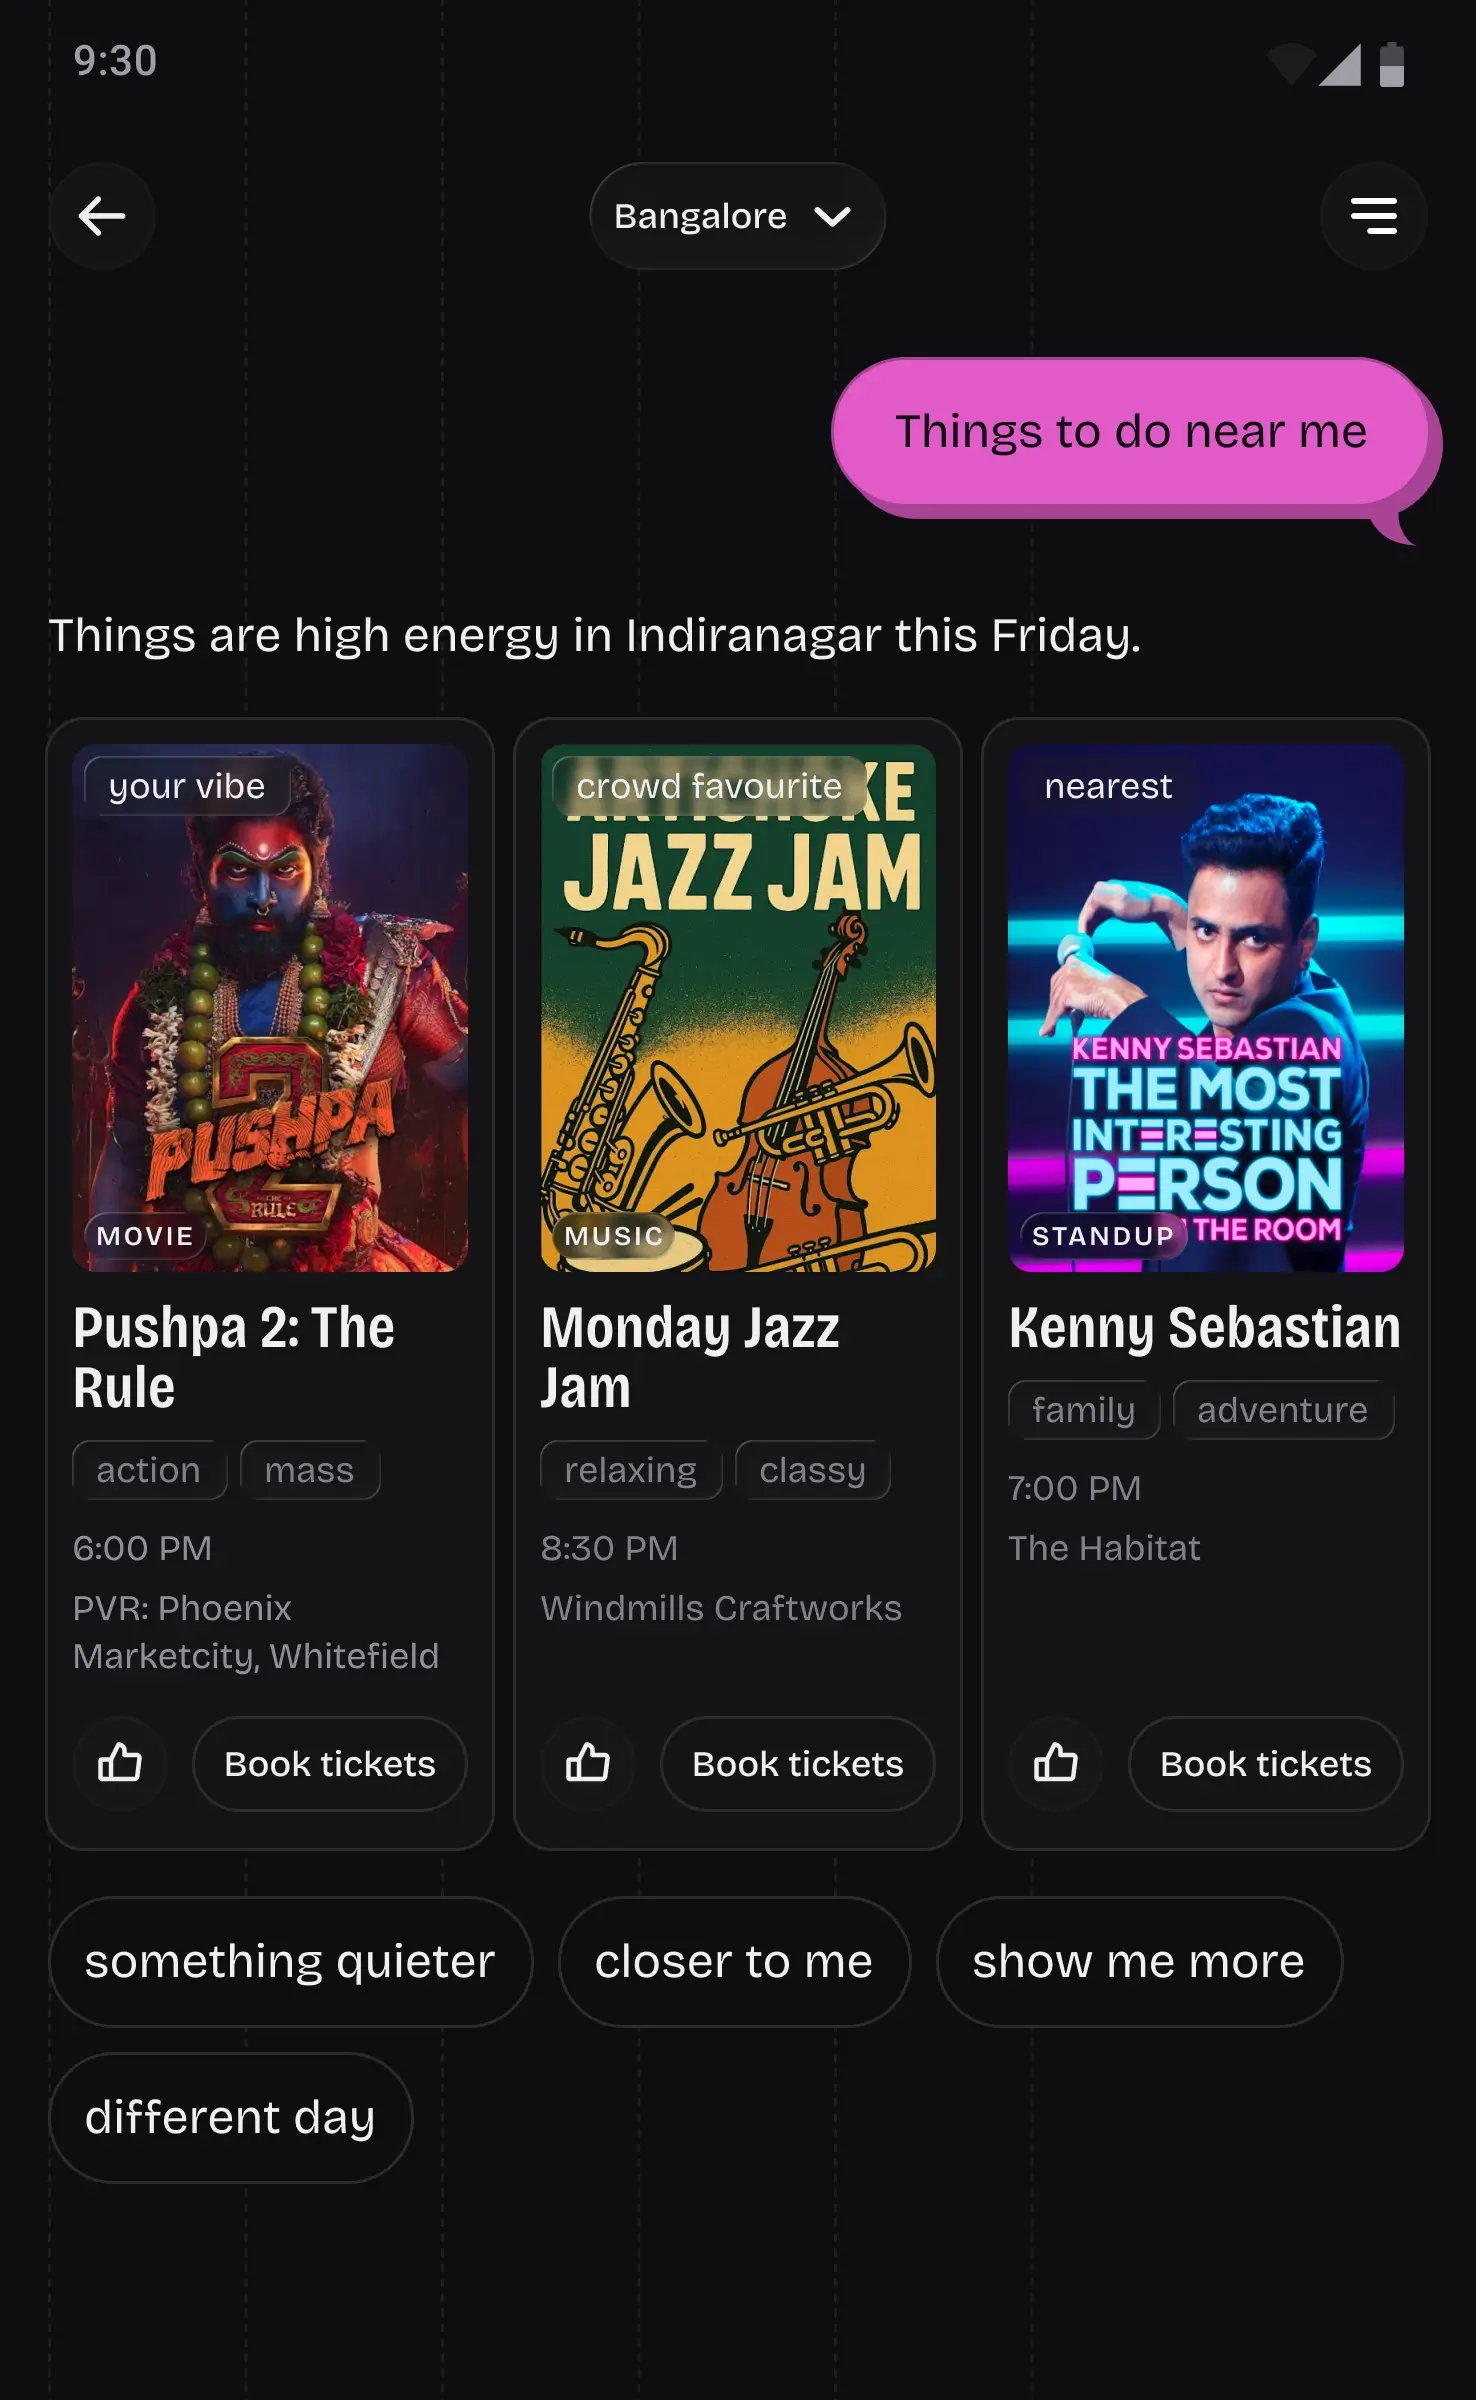Pick the 'different day' chip

(230, 2117)
